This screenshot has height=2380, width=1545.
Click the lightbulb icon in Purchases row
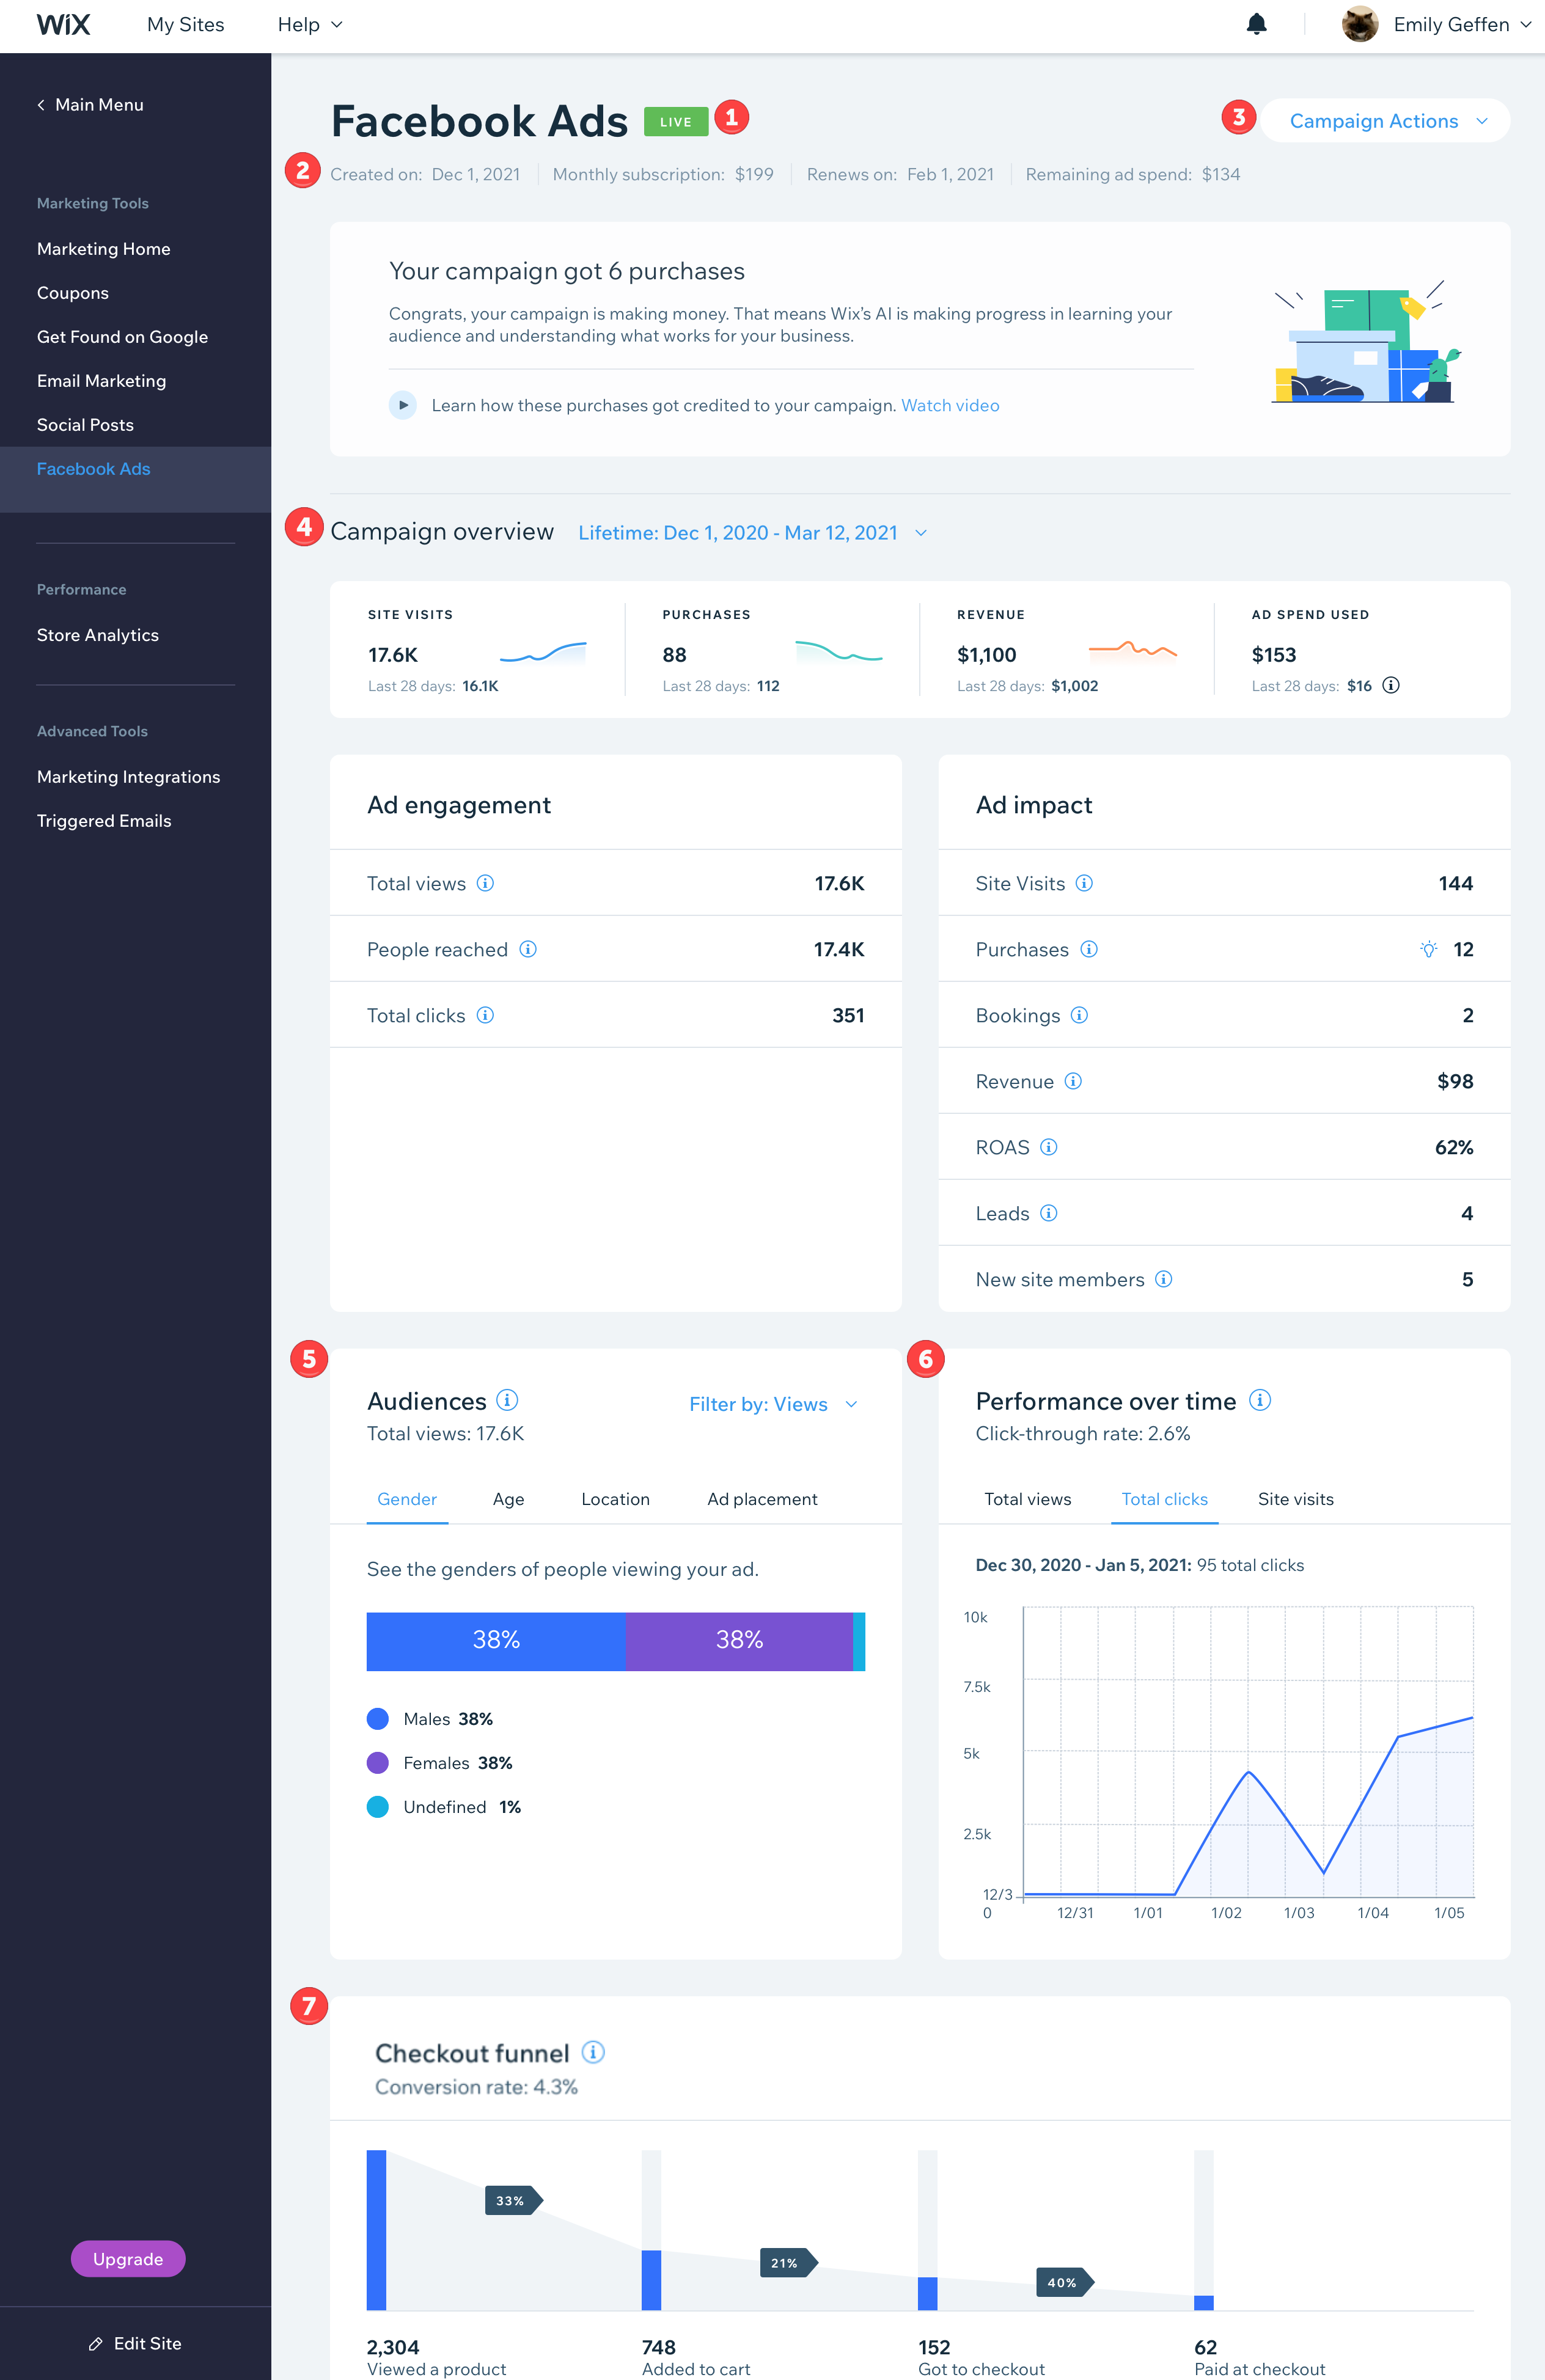pos(1429,949)
